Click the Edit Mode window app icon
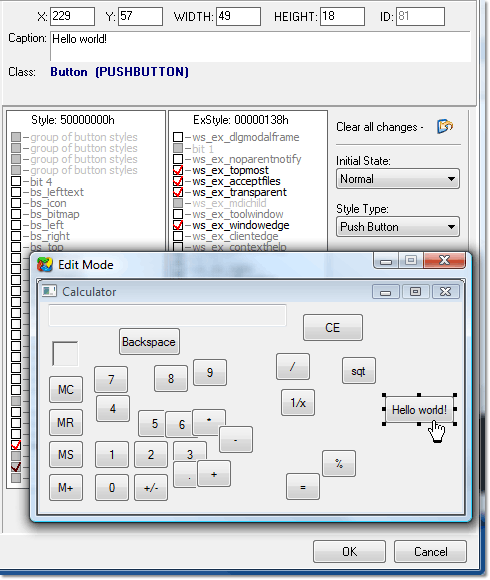 tap(45, 265)
